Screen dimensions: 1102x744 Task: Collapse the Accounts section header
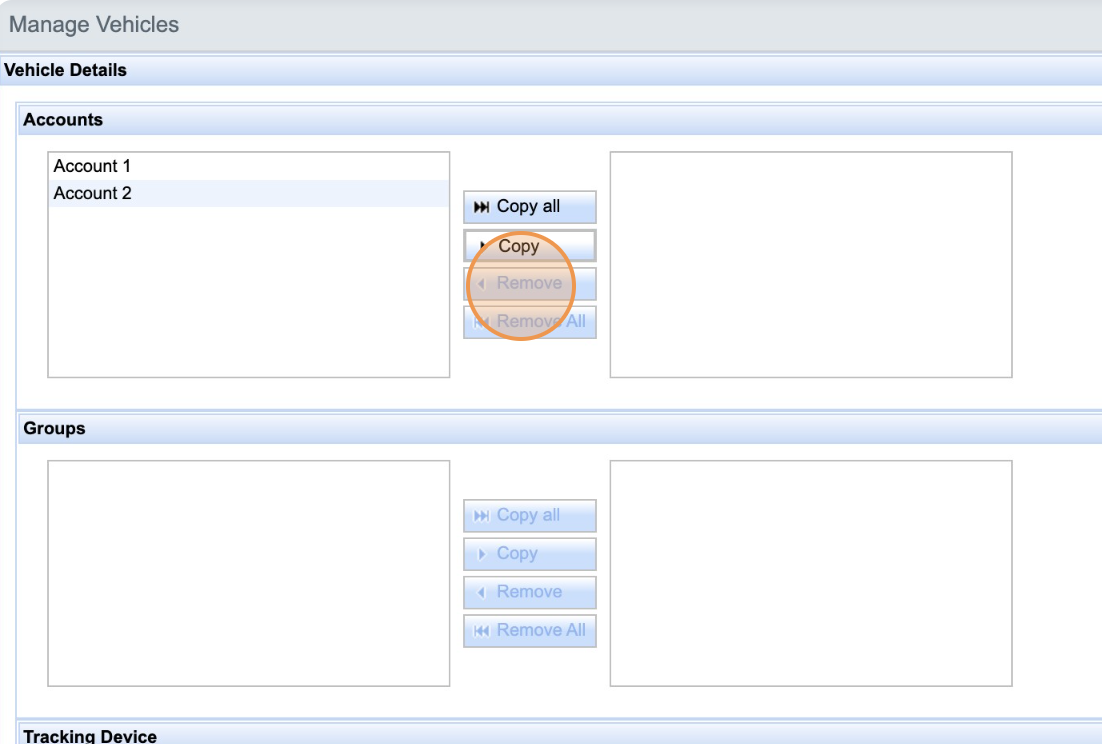point(63,120)
